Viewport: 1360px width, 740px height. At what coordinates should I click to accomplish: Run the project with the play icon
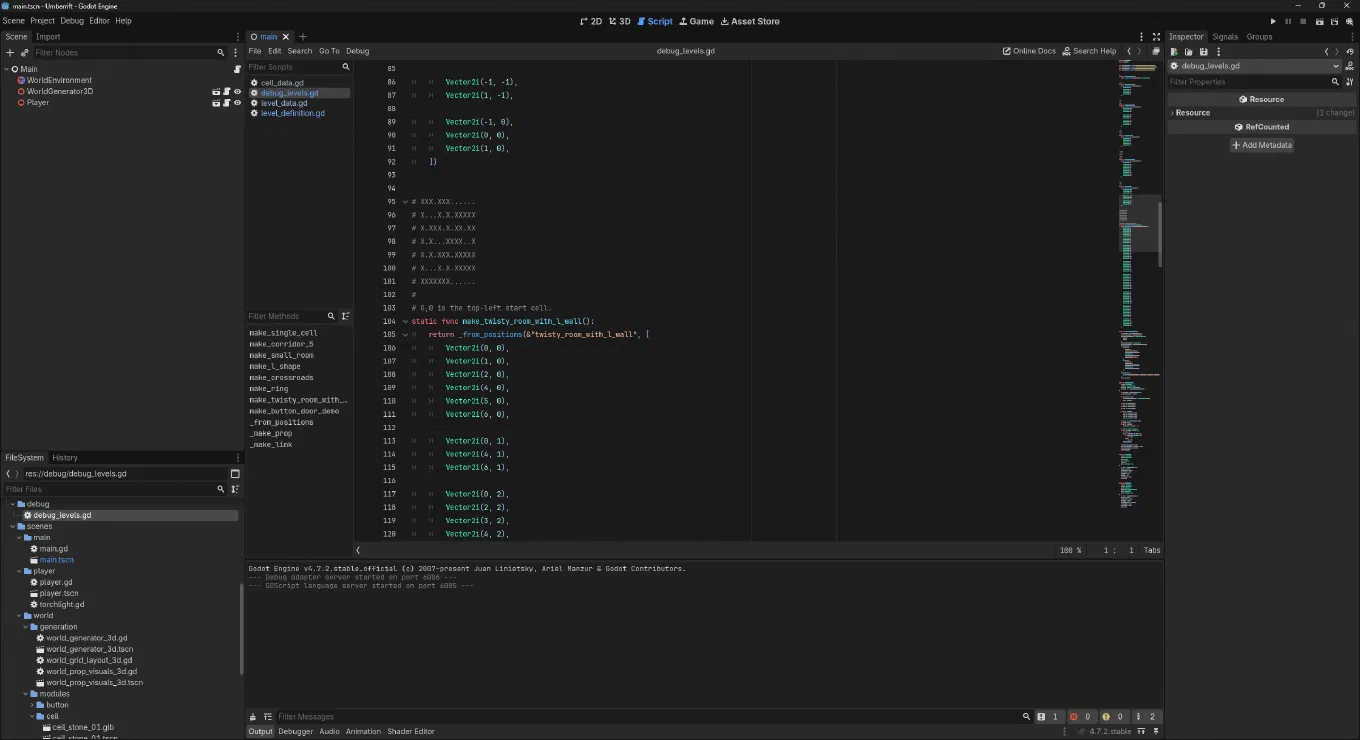click(1273, 21)
